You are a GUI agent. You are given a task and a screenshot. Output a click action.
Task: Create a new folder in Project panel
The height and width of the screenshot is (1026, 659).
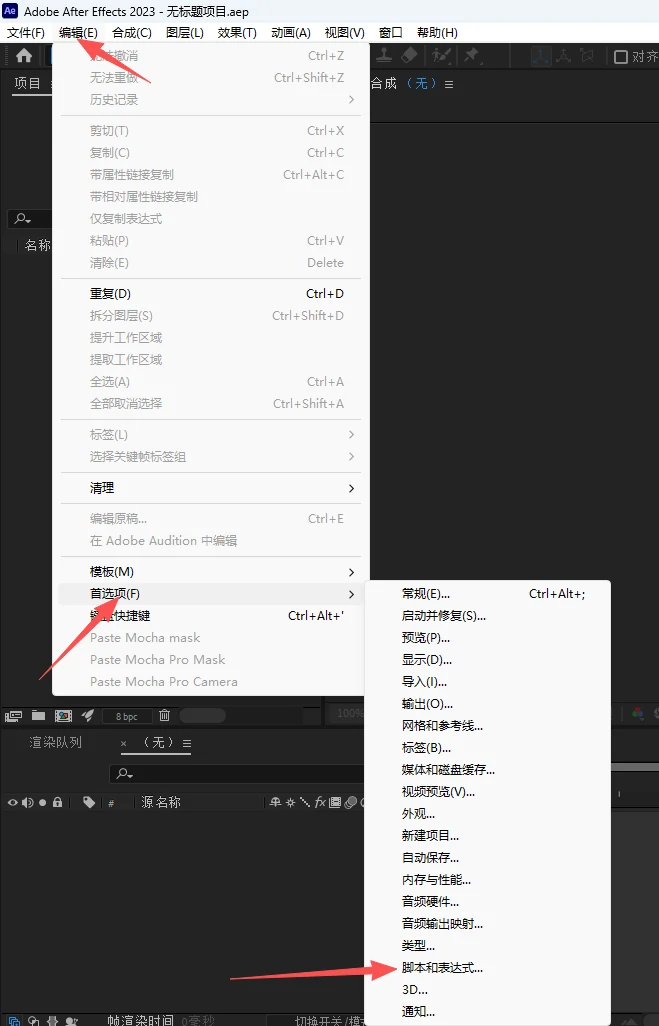point(39,715)
